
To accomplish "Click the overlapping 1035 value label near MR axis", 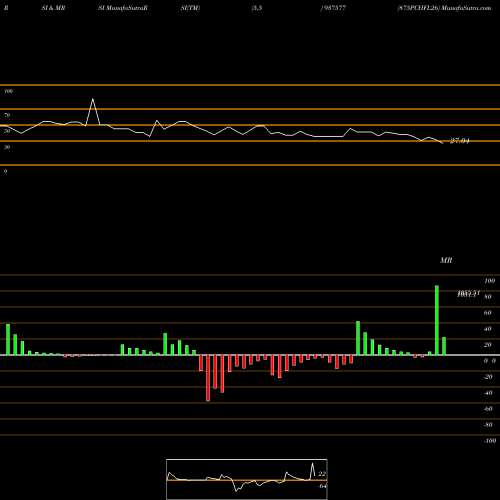I will tap(468, 294).
